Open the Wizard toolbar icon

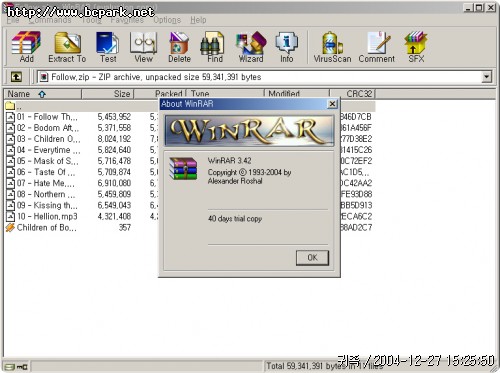(251, 43)
